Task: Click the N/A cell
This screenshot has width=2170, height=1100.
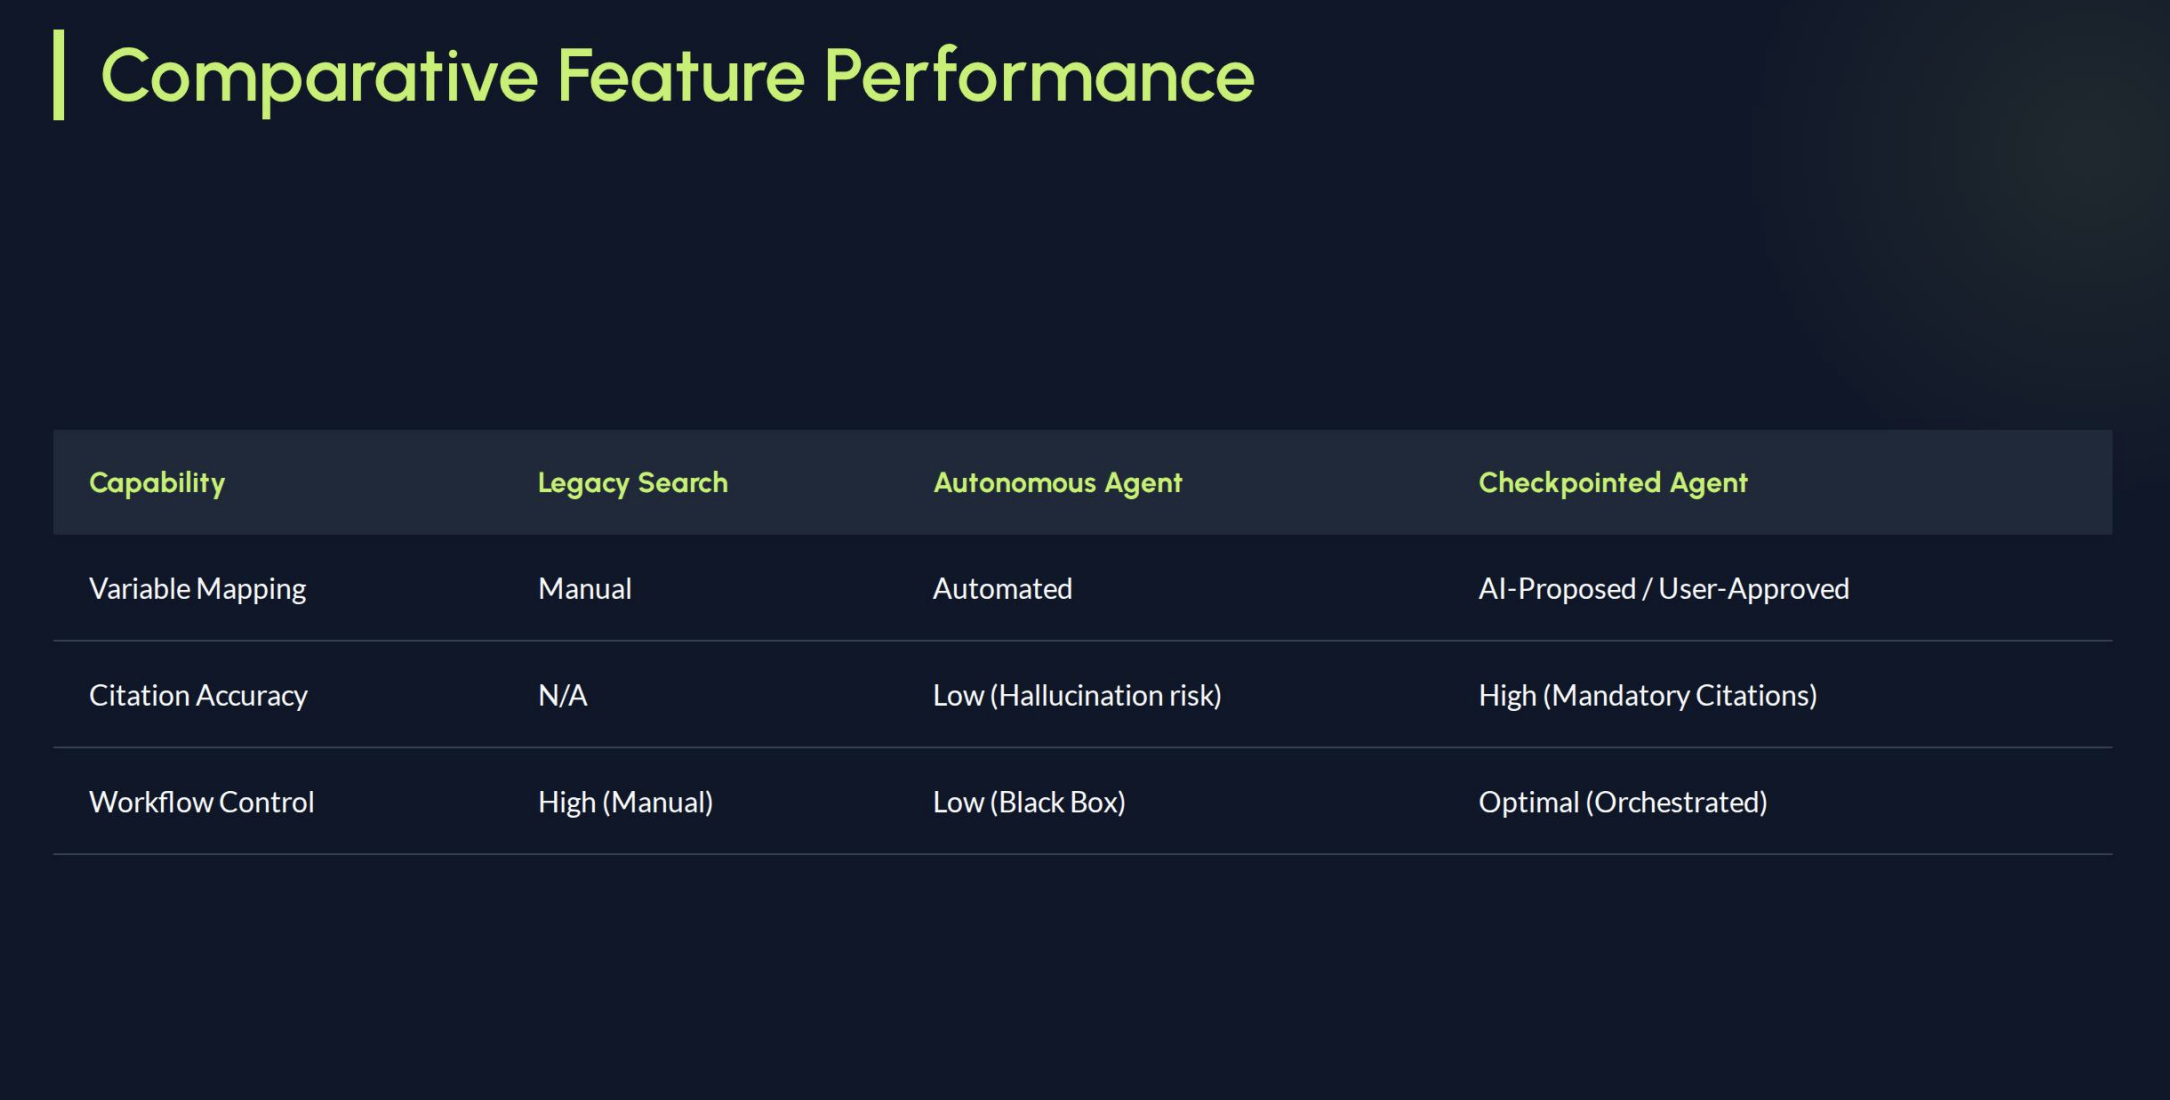Action: (562, 695)
